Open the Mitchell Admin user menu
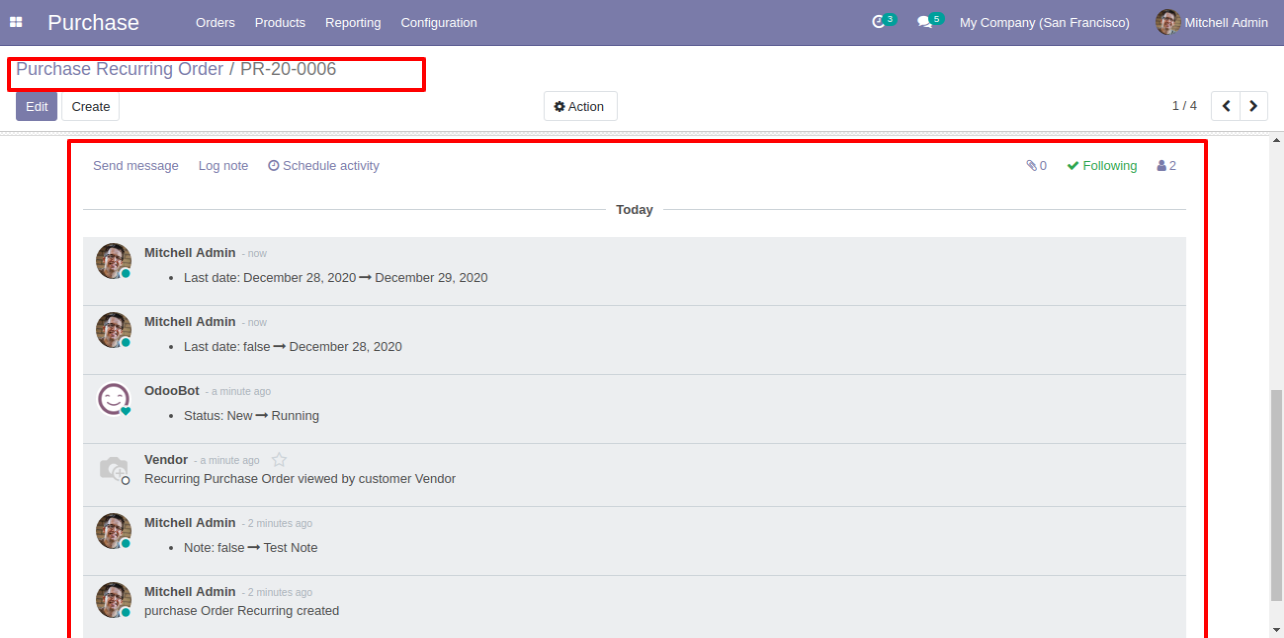Image resolution: width=1284 pixels, height=638 pixels. [1212, 22]
